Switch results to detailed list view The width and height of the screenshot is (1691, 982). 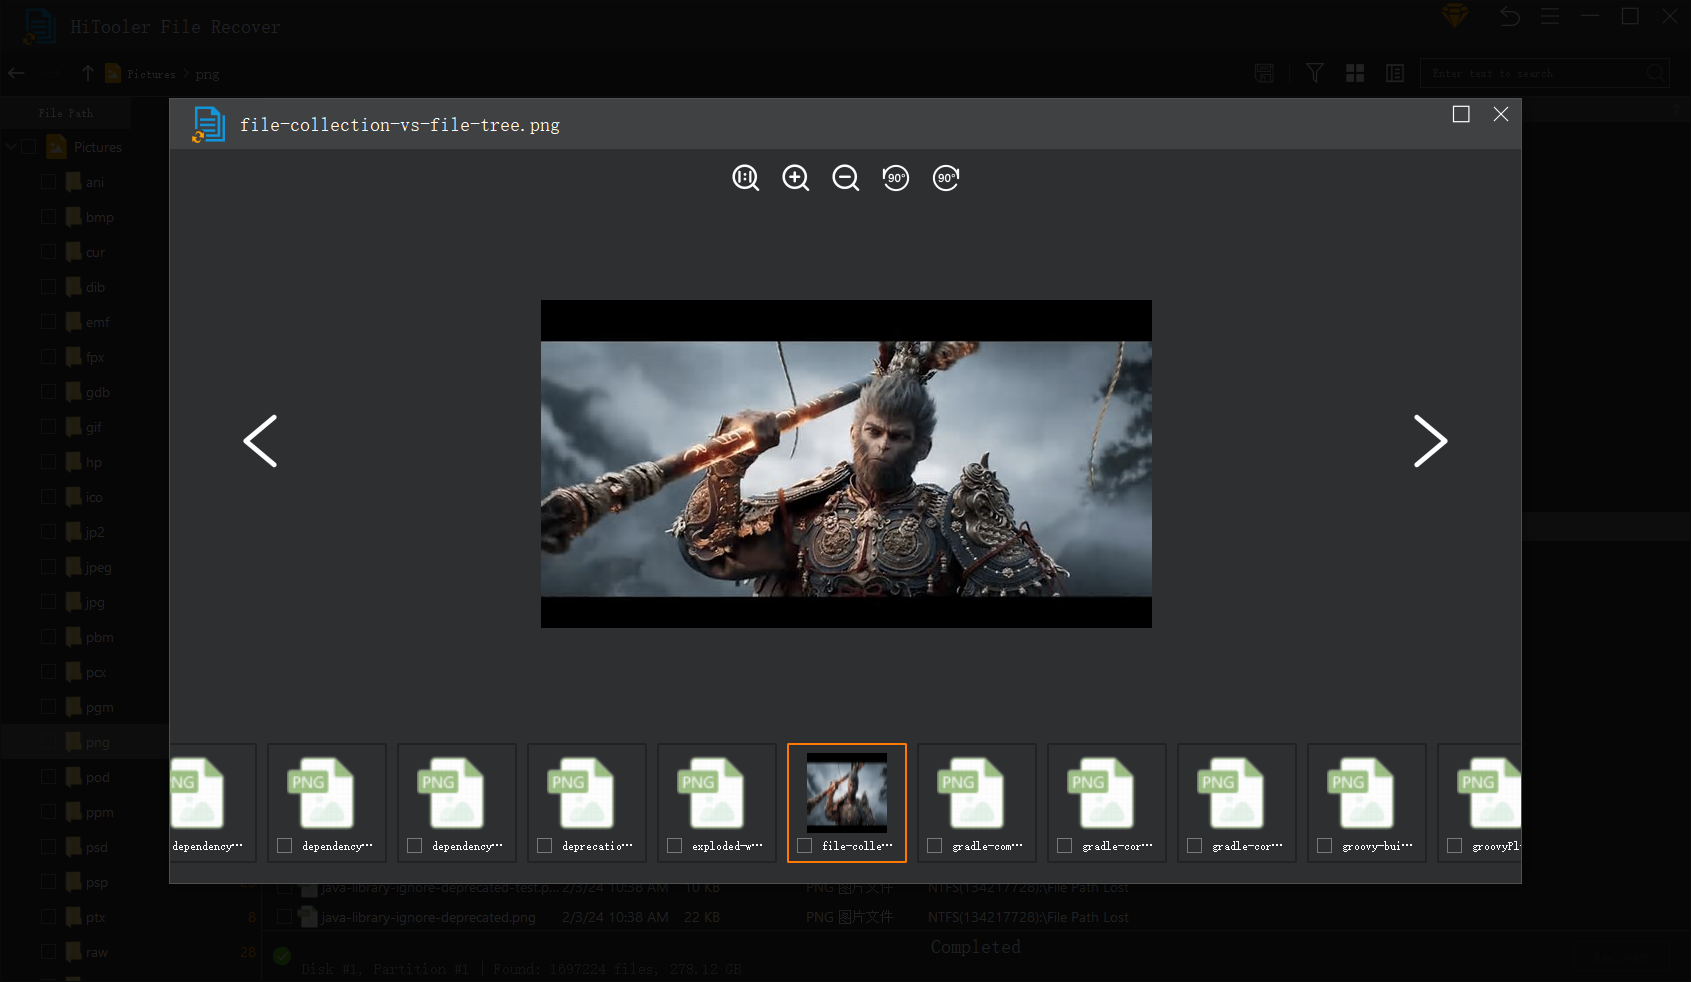1394,72
